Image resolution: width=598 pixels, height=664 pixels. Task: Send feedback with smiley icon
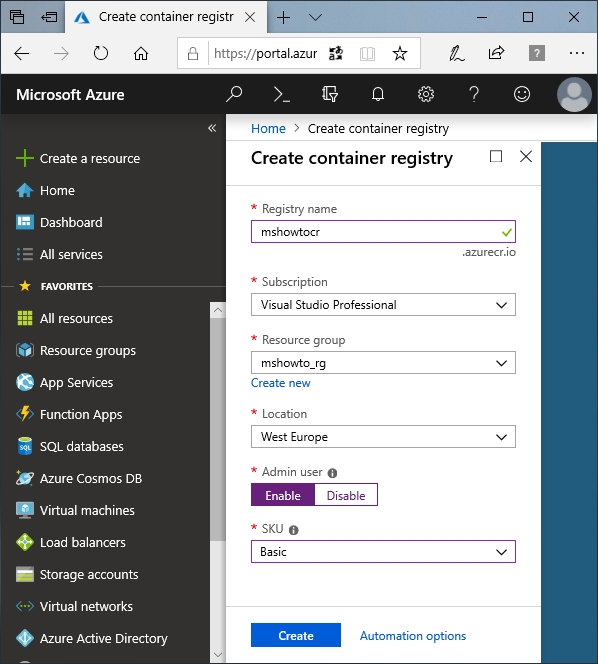pyautogui.click(x=522, y=94)
